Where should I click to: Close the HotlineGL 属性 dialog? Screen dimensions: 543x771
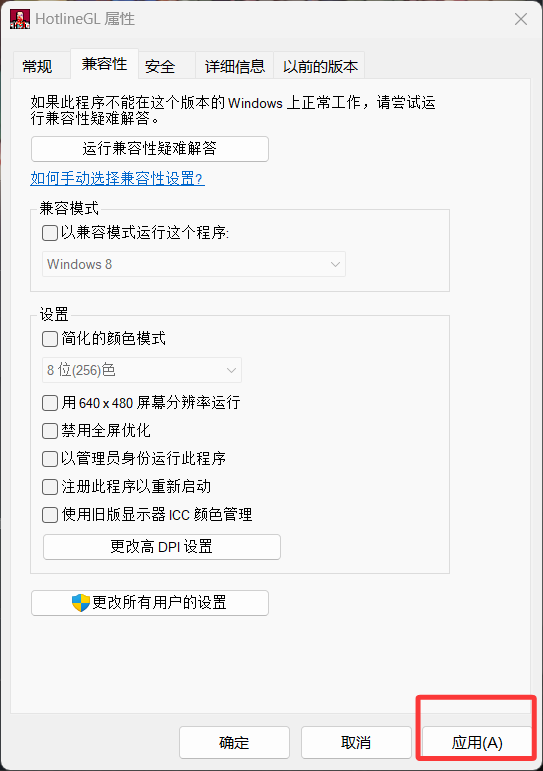pyautogui.click(x=521, y=19)
